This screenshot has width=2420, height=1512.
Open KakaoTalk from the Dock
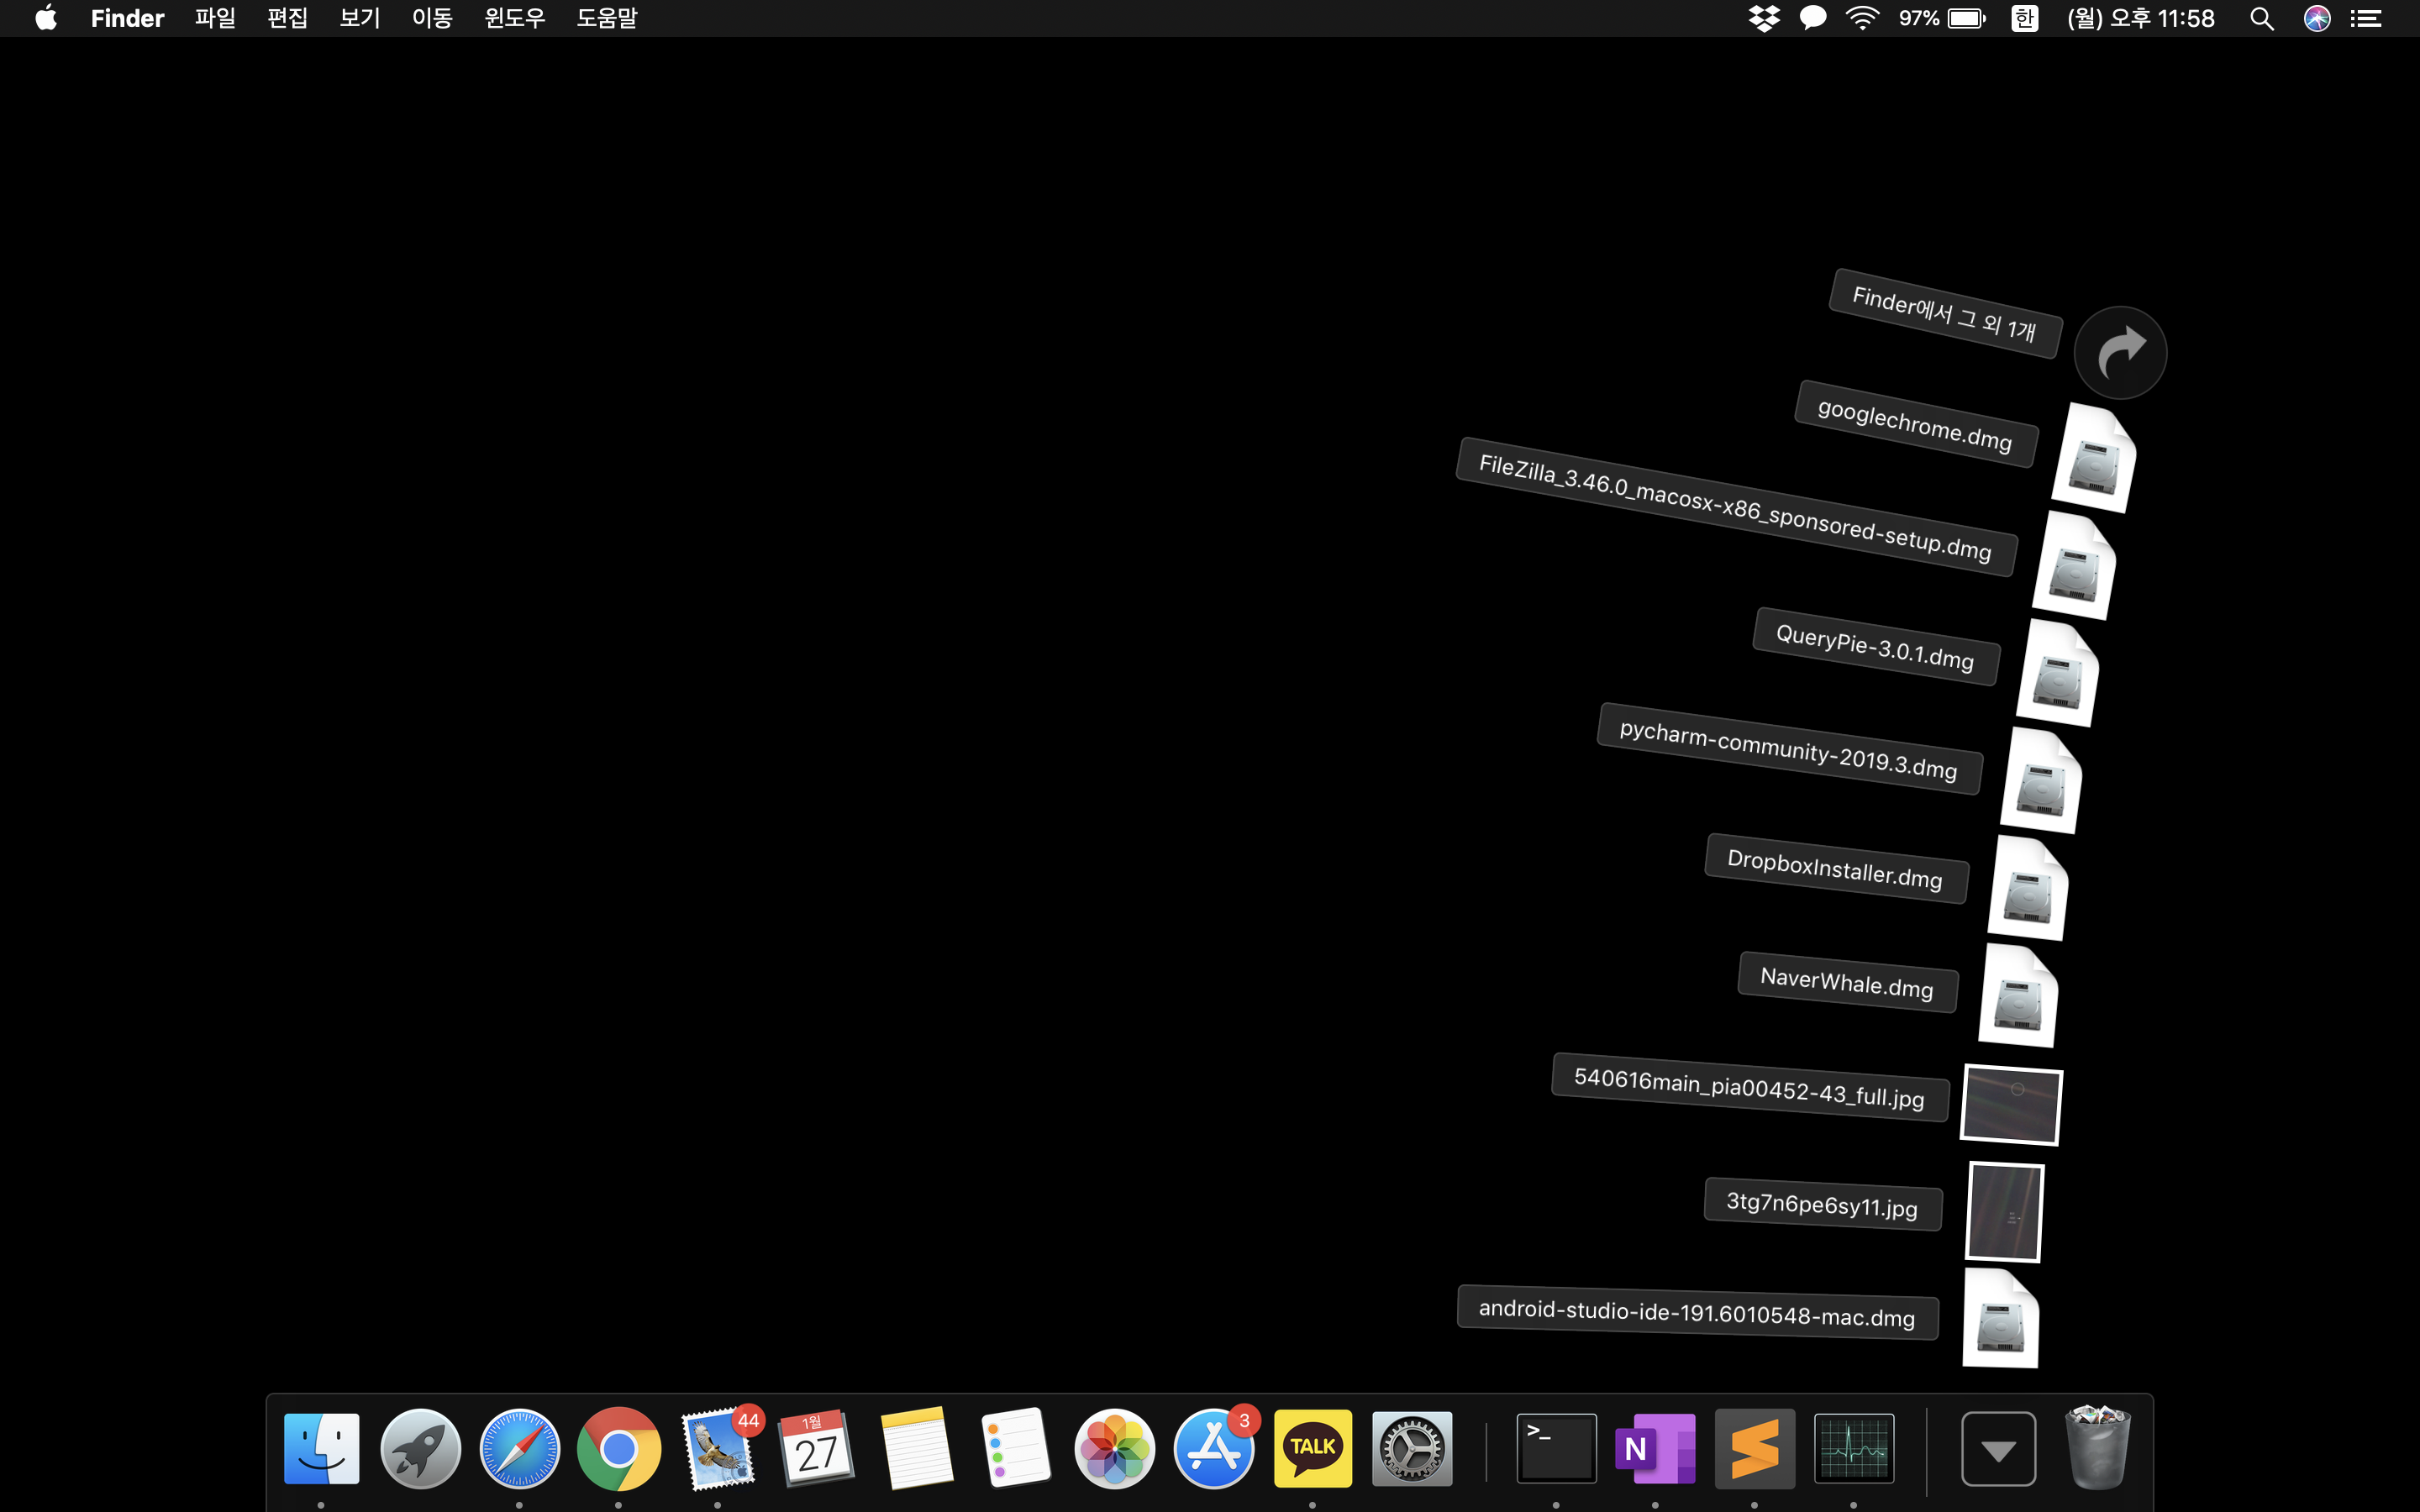1312,1448
